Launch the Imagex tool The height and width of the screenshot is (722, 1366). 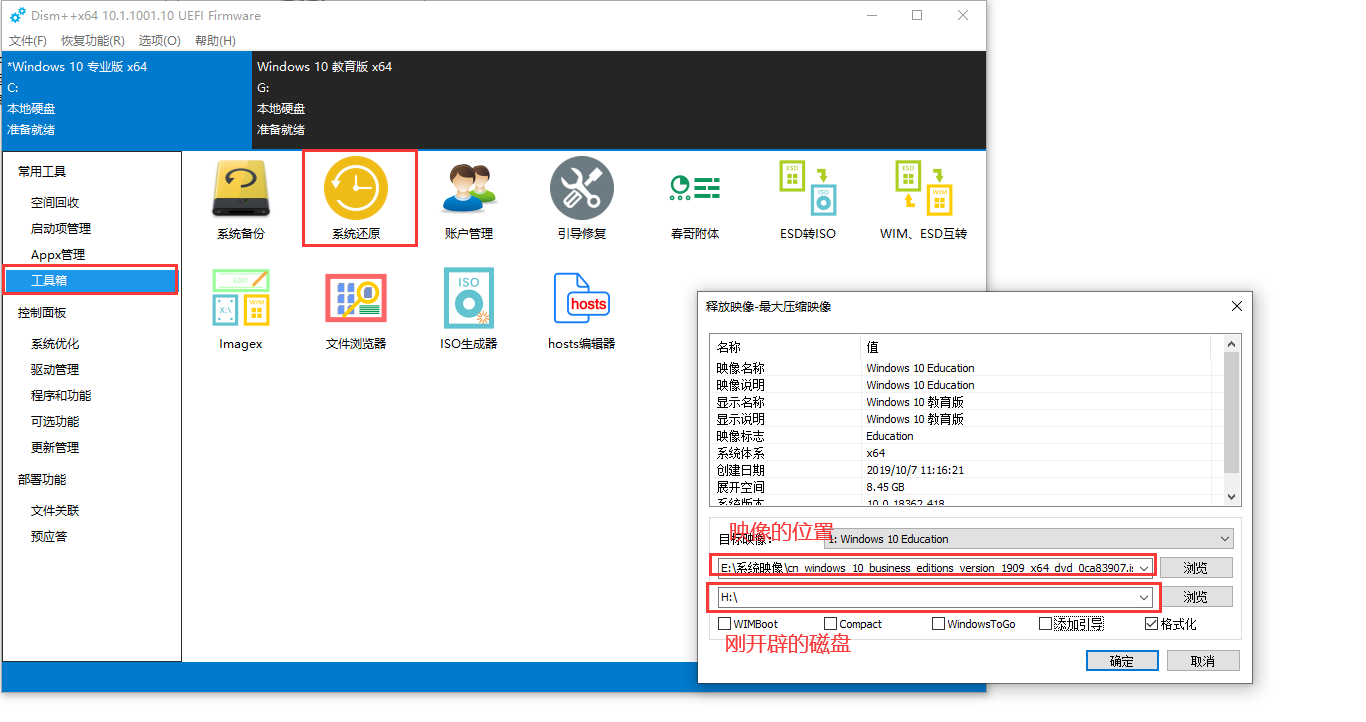(241, 309)
